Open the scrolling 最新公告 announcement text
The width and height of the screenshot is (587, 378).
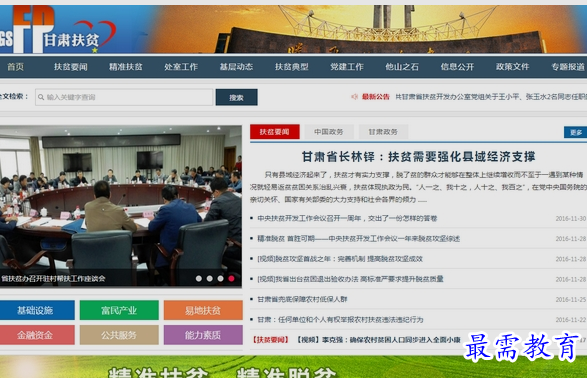point(491,97)
